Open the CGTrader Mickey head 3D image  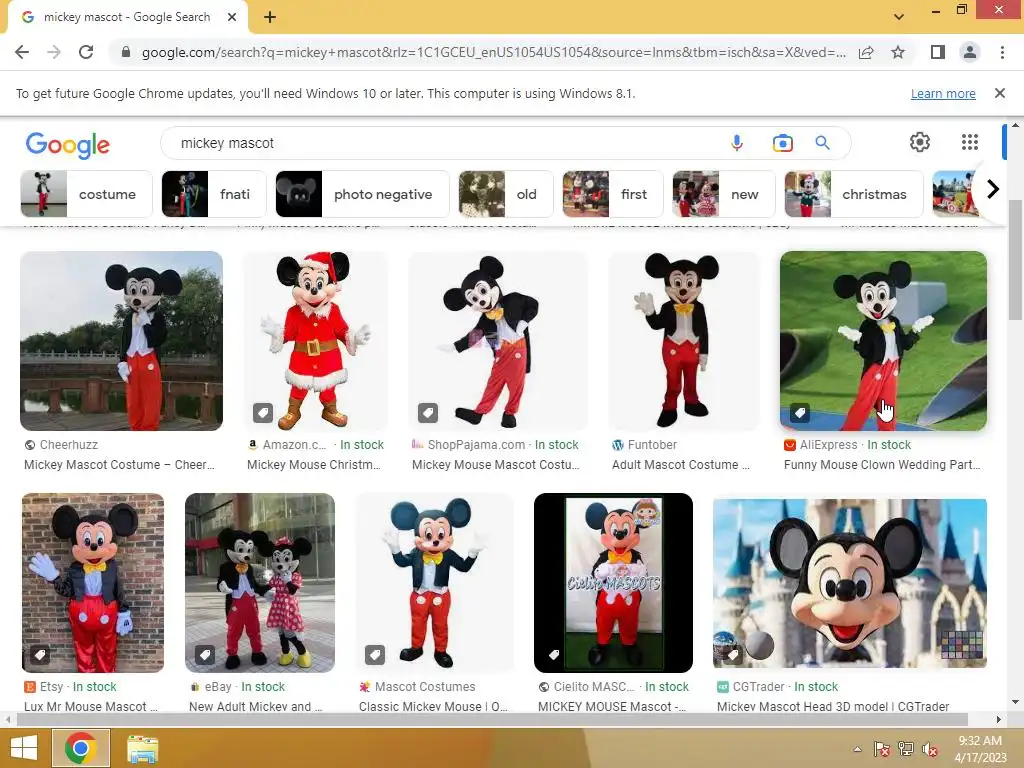coord(850,583)
